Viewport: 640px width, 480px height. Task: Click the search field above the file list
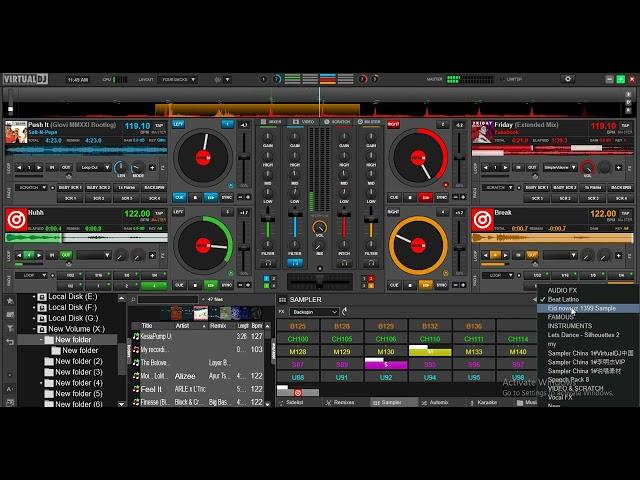click(x=168, y=300)
